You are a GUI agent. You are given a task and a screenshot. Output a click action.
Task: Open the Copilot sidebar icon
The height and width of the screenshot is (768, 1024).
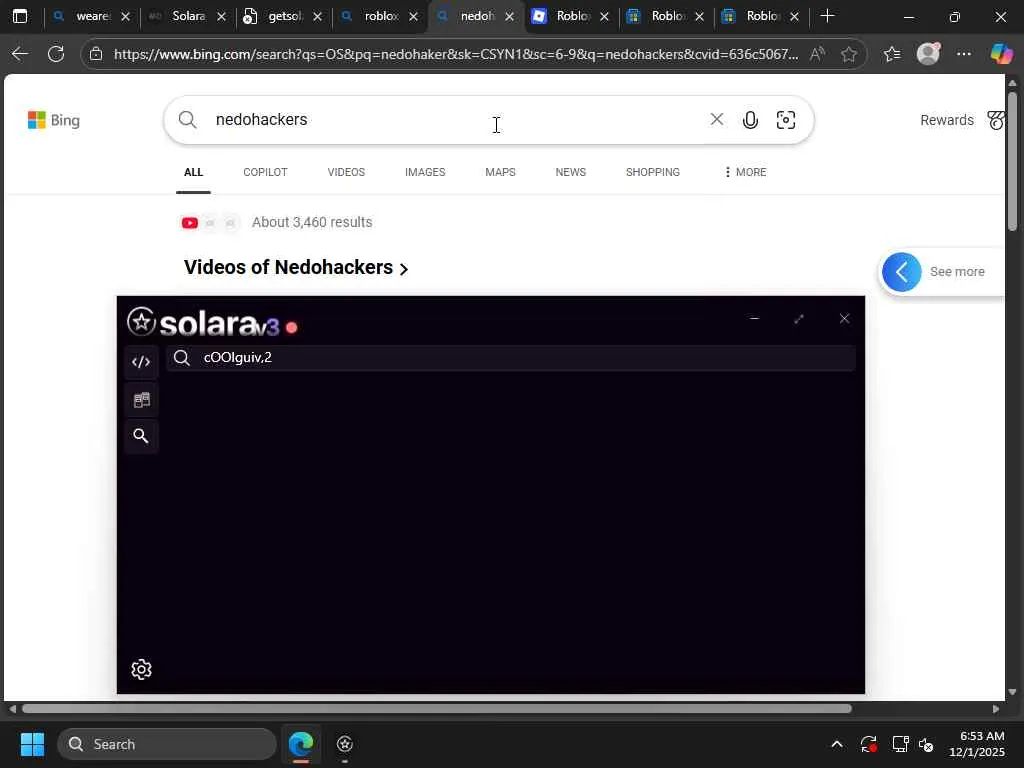point(1001,54)
